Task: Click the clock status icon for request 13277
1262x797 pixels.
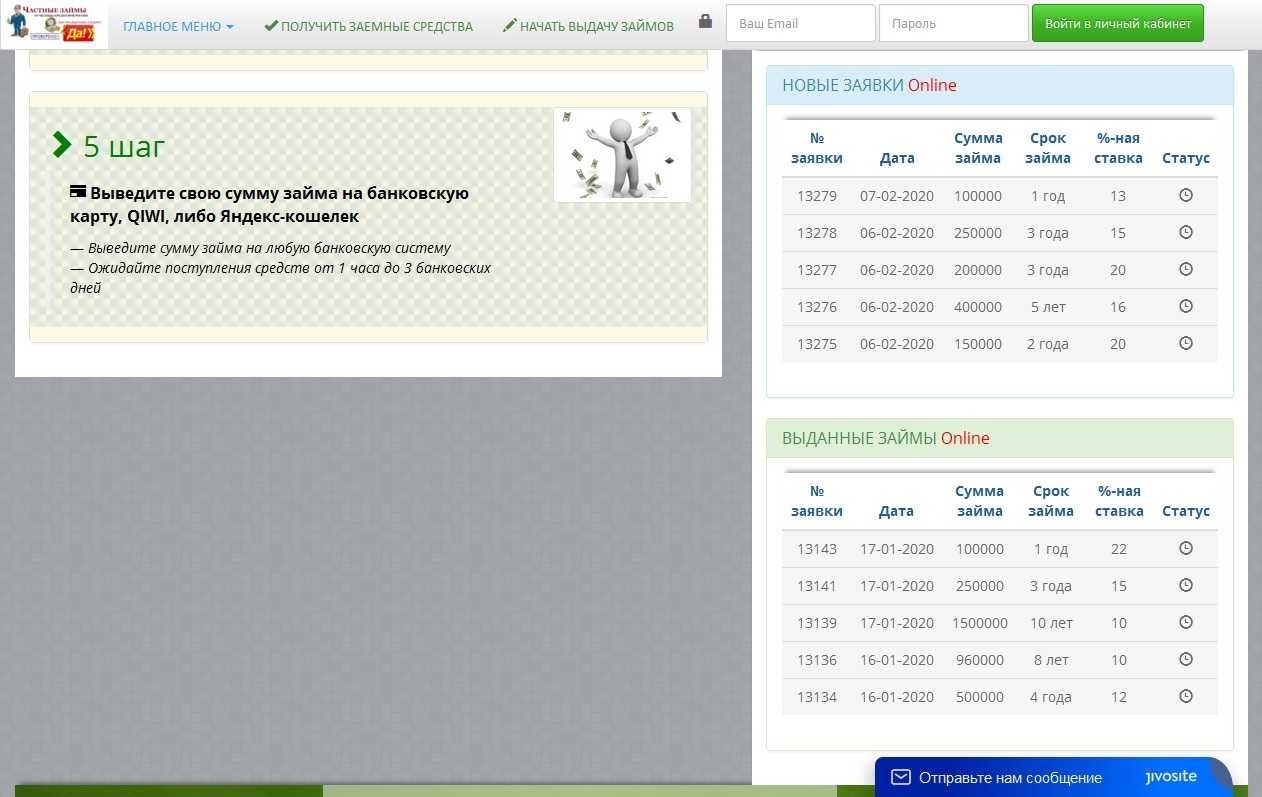Action: 1186,270
